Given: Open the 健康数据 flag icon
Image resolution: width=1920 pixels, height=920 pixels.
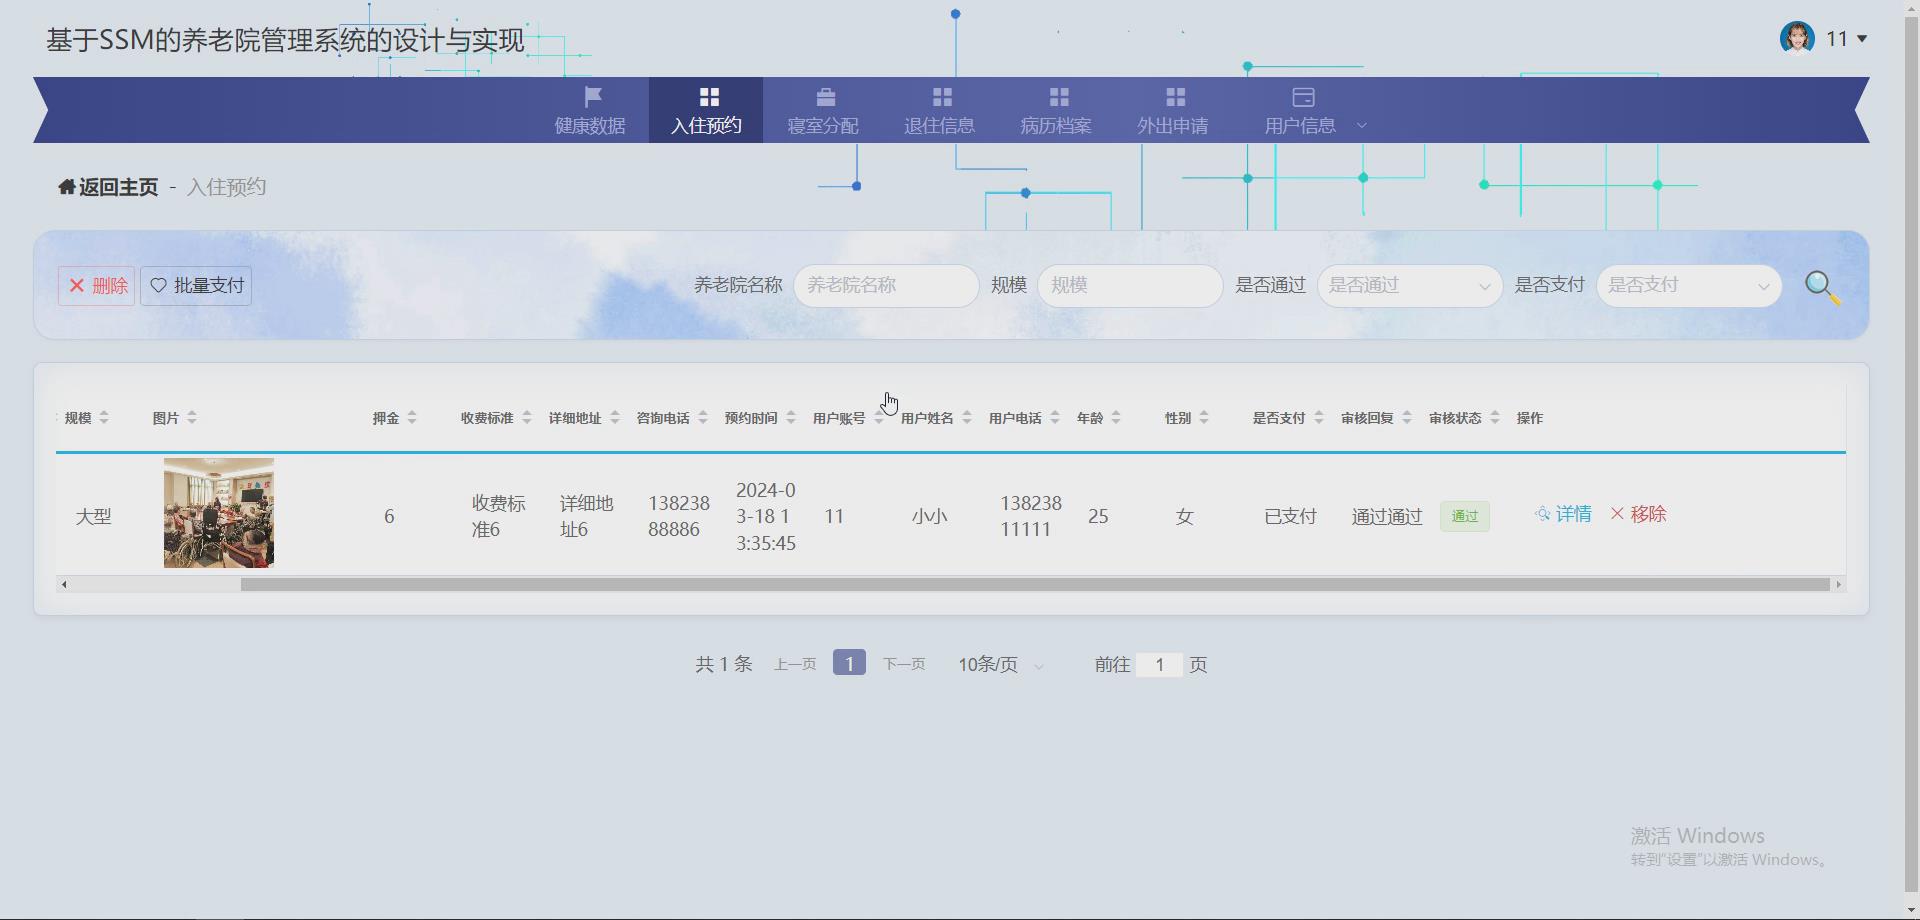Looking at the screenshot, I should point(591,97).
